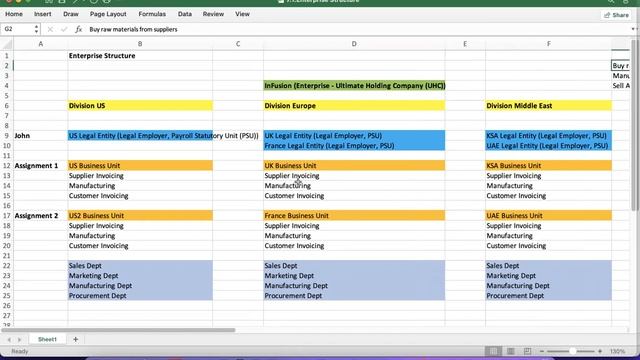Select the 'Division Middle East' cell

point(549,106)
